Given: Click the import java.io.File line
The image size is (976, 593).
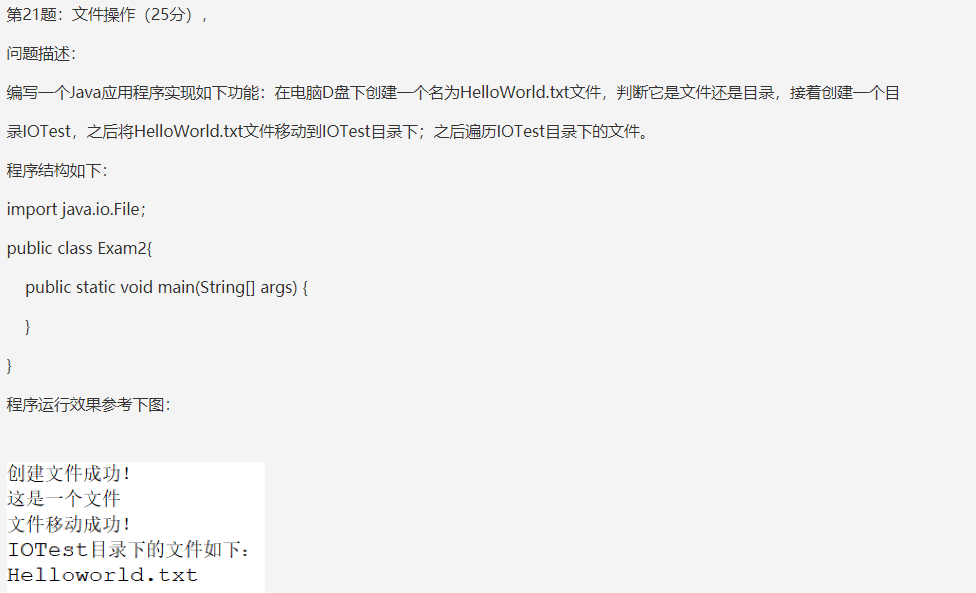Looking at the screenshot, I should pyautogui.click(x=76, y=210).
